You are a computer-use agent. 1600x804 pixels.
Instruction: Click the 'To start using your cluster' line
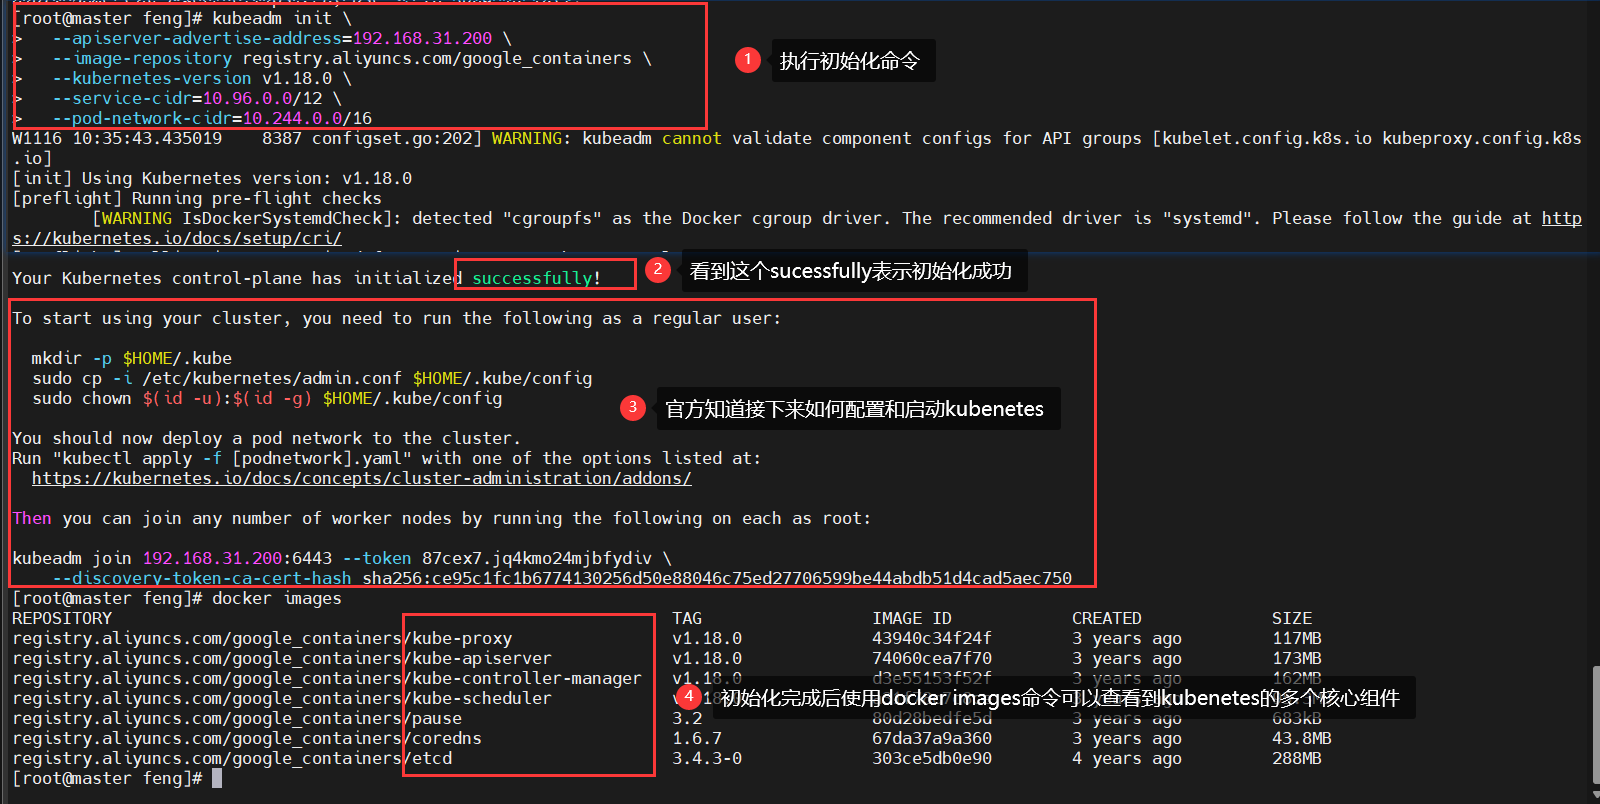(397, 318)
